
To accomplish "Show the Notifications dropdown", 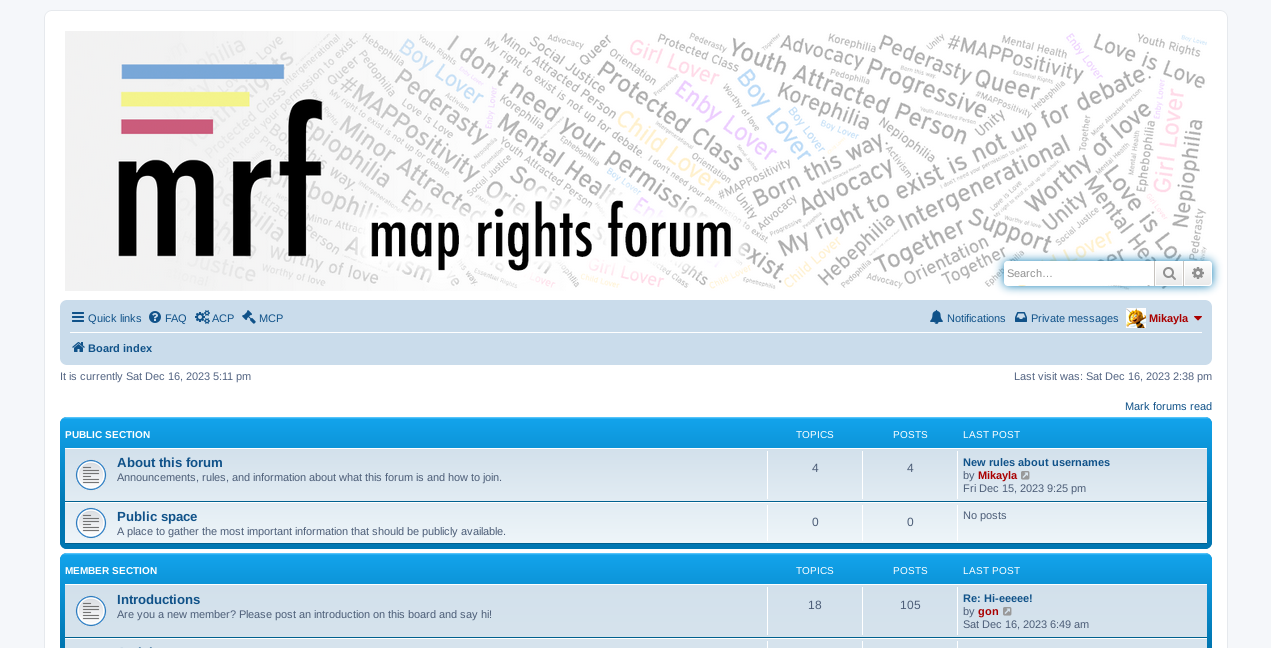I will [968, 318].
